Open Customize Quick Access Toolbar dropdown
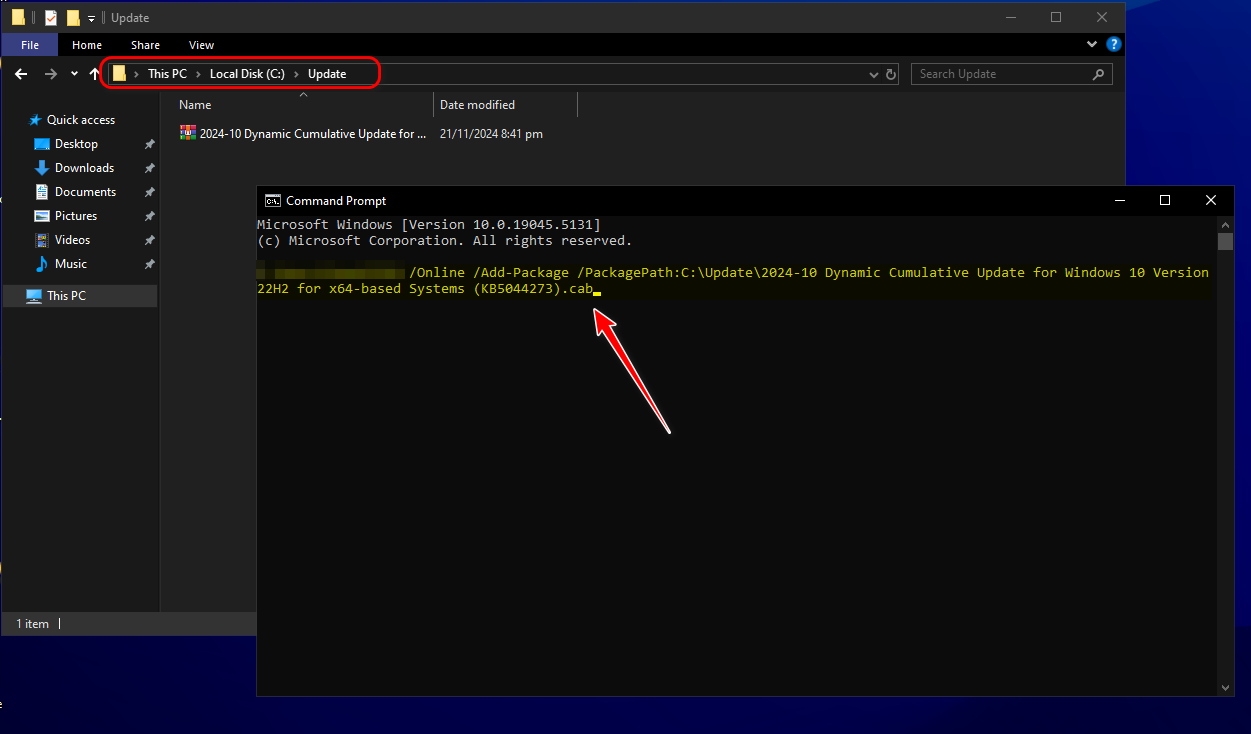This screenshot has width=1251, height=734. pyautogui.click(x=91, y=18)
